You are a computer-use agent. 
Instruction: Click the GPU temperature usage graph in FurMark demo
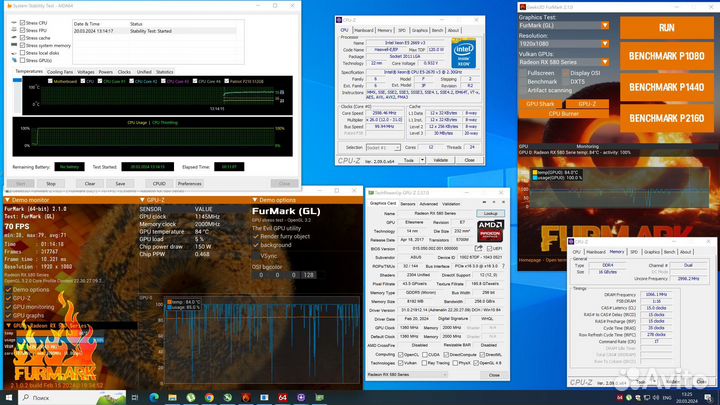click(262, 340)
